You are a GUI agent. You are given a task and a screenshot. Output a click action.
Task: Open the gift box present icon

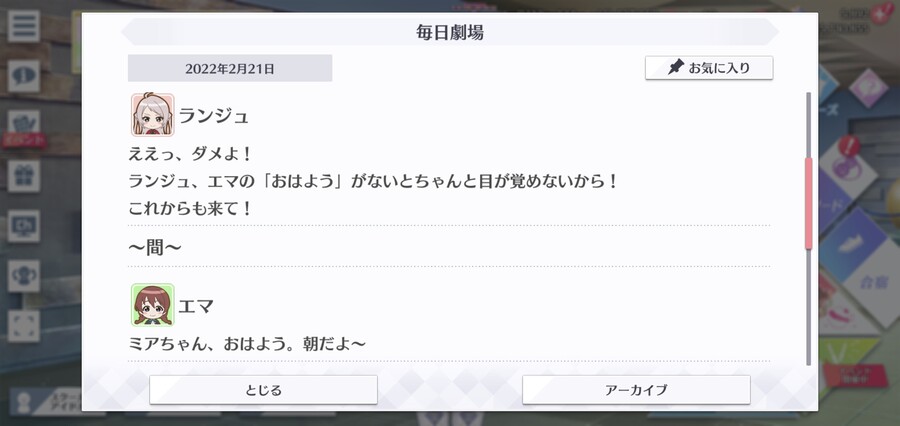point(24,176)
